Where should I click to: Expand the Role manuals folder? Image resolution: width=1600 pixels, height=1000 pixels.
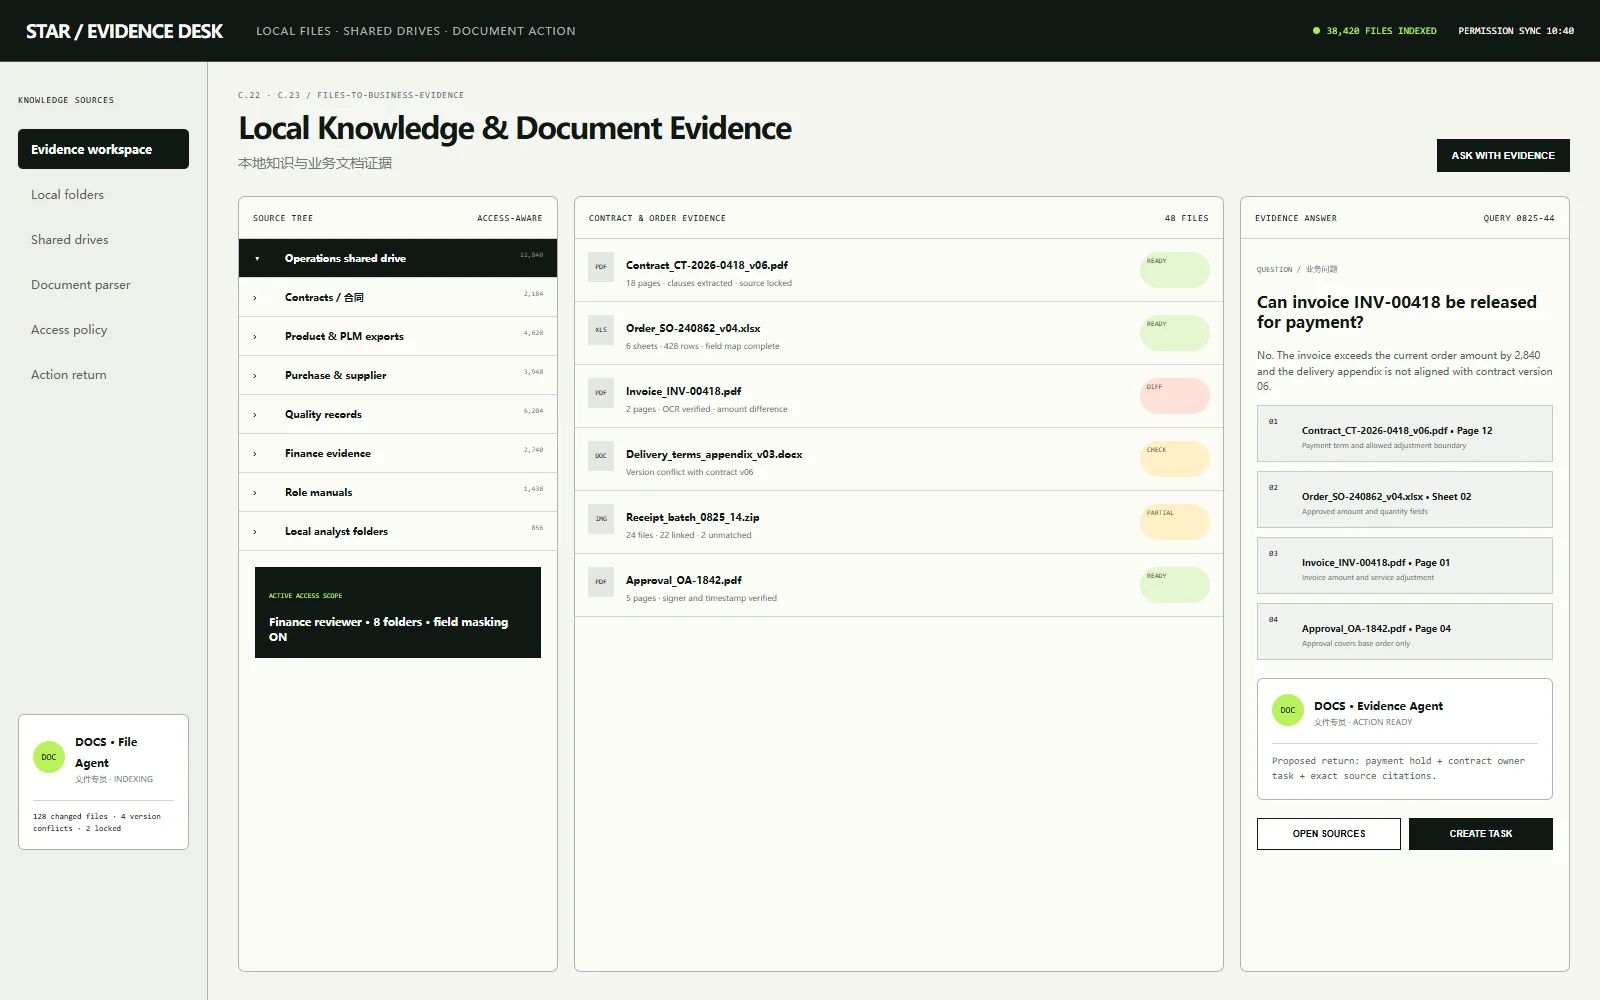(x=255, y=492)
